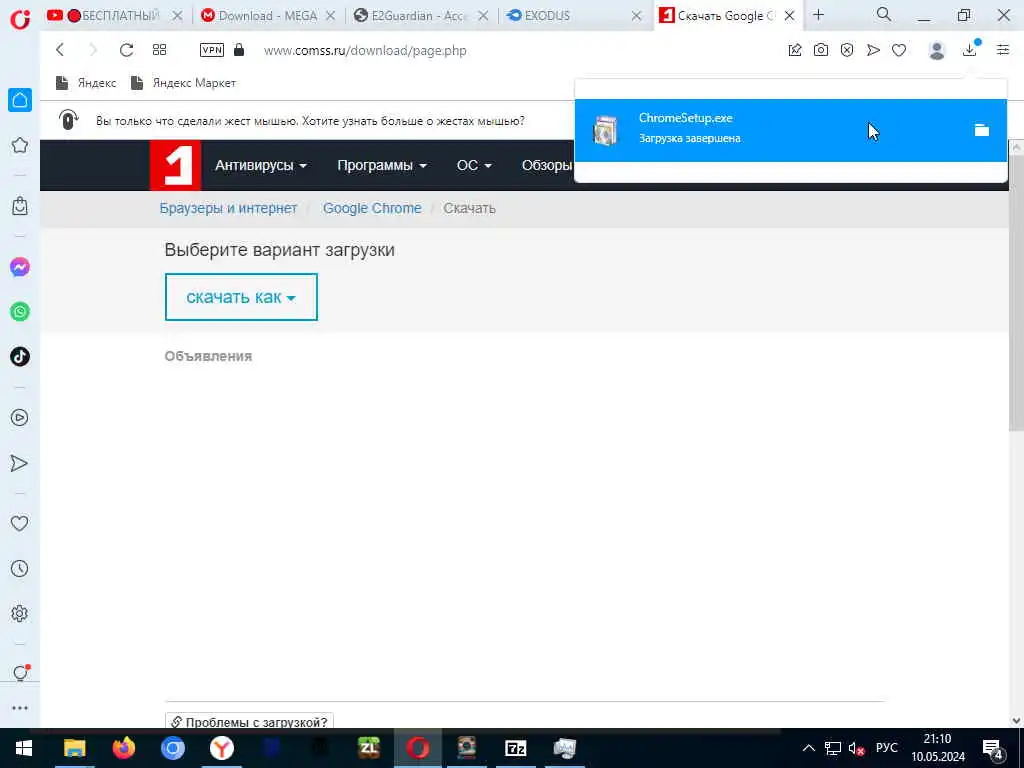Open sidebar heart pinboards icon

click(20, 523)
